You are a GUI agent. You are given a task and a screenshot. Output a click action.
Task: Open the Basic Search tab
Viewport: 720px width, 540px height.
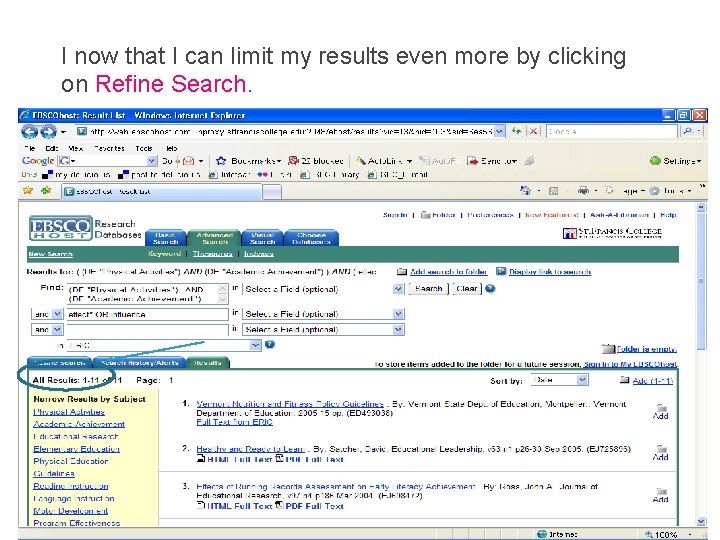(x=166, y=238)
